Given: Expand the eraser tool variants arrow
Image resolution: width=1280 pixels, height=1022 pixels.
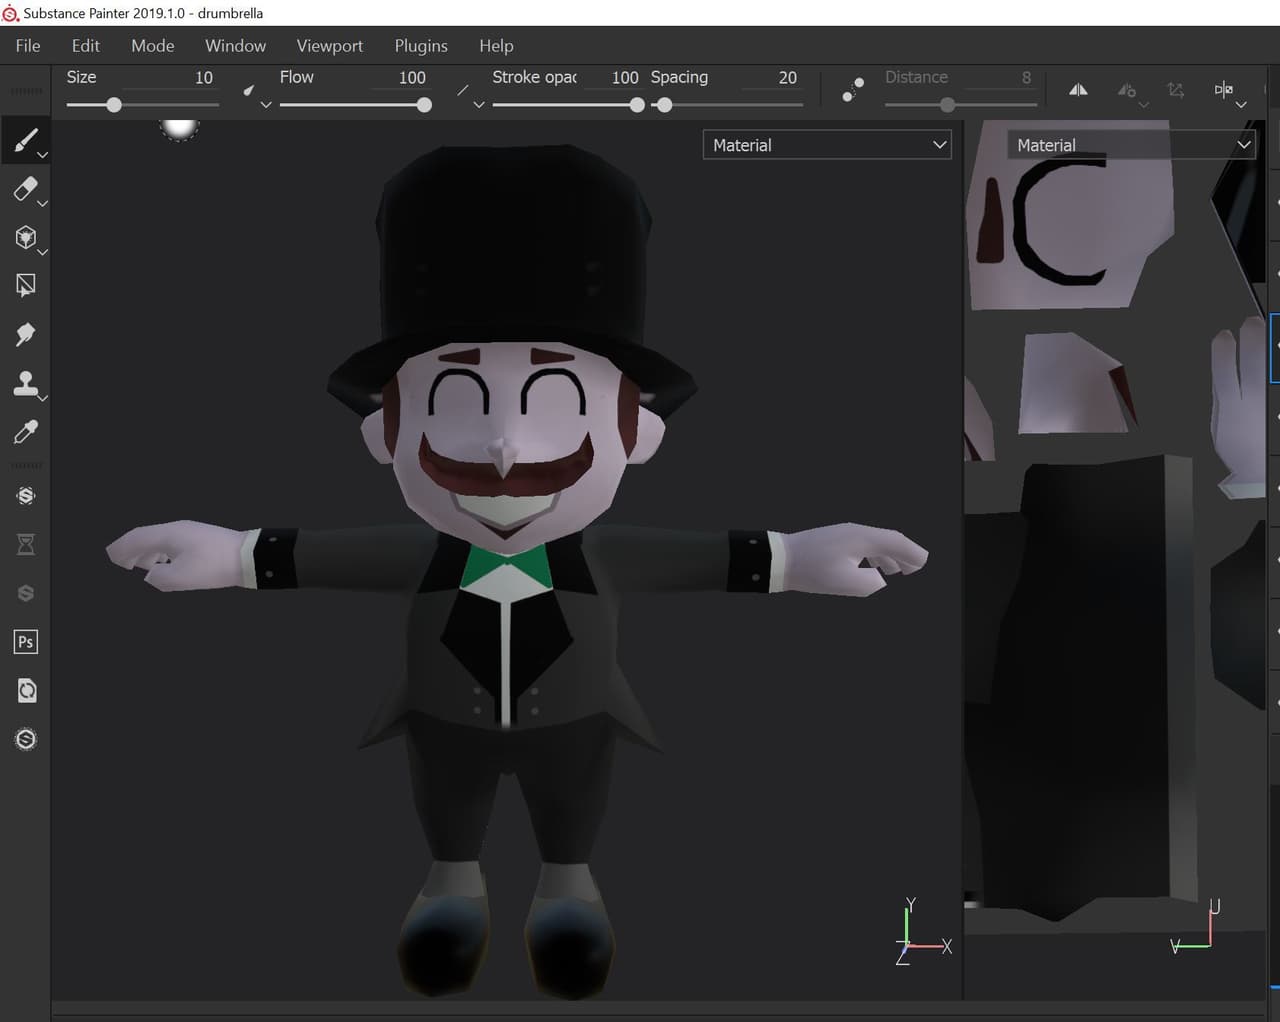Looking at the screenshot, I should click(42, 203).
